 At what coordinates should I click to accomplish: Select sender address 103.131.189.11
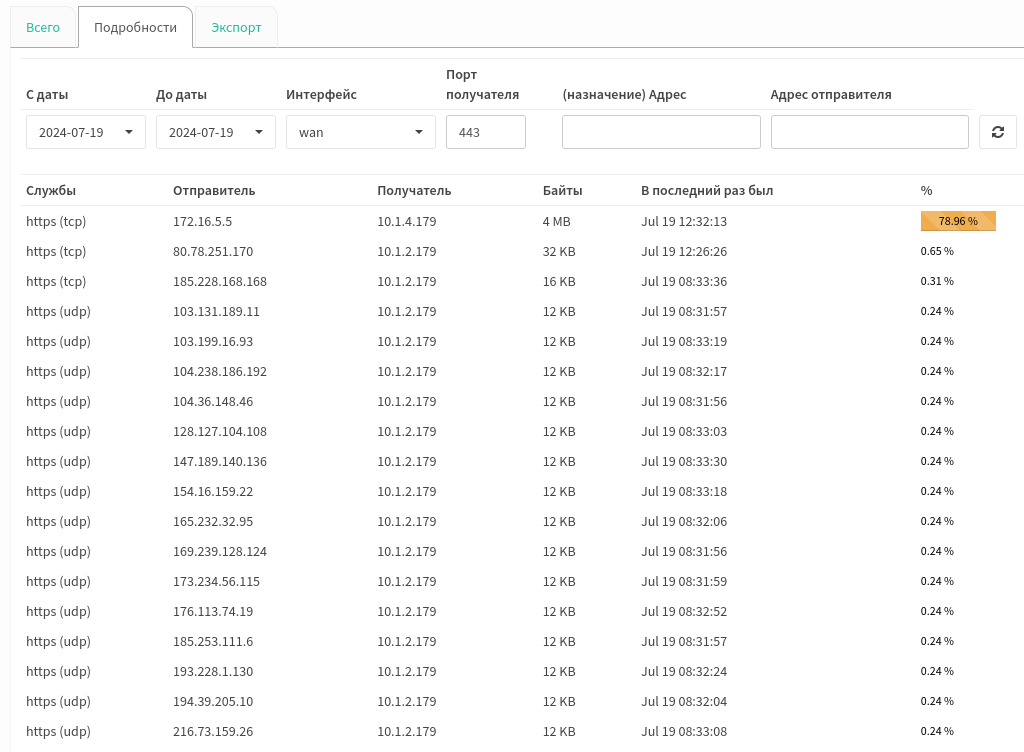tap(216, 311)
